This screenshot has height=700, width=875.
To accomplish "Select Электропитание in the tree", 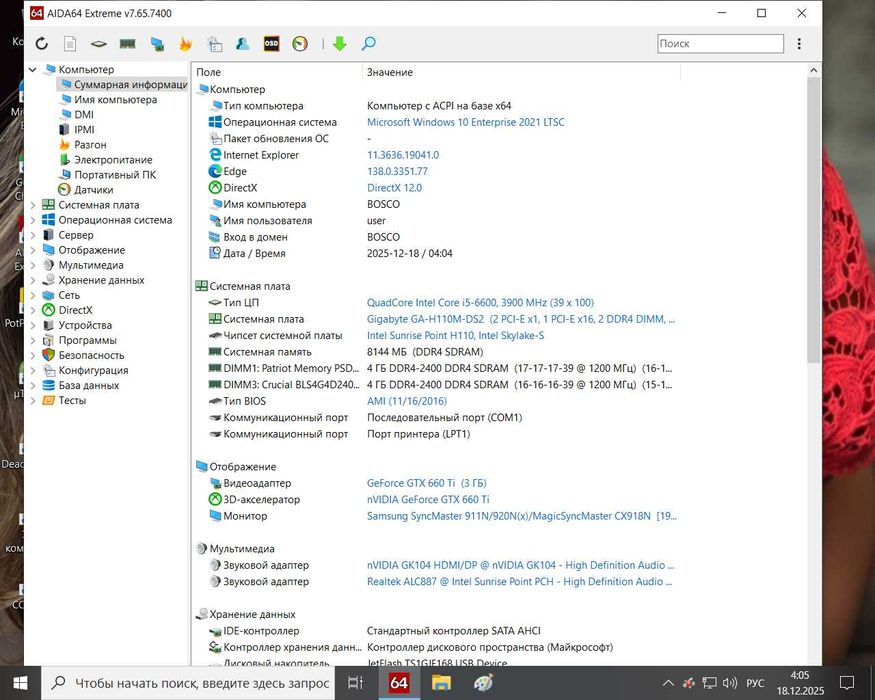I will [113, 160].
